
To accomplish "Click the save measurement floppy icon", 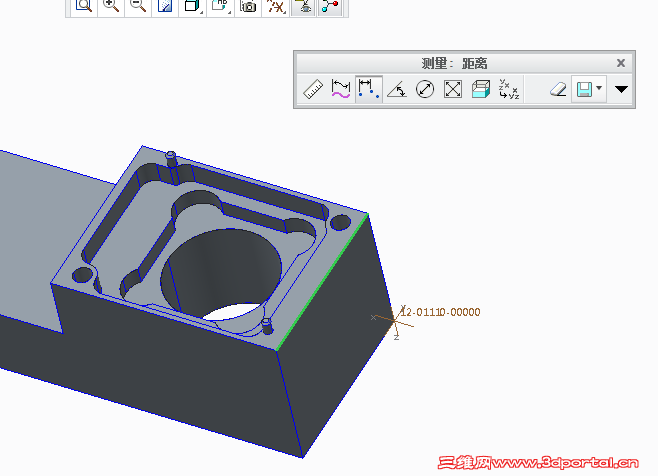I will [584, 89].
